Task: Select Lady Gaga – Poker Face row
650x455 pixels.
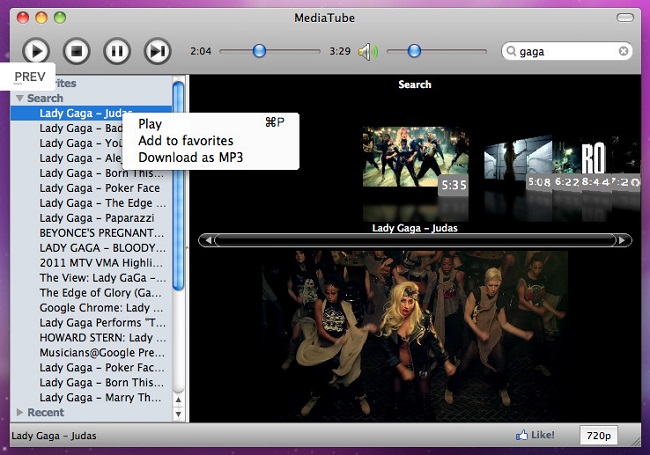Action: [x=91, y=188]
